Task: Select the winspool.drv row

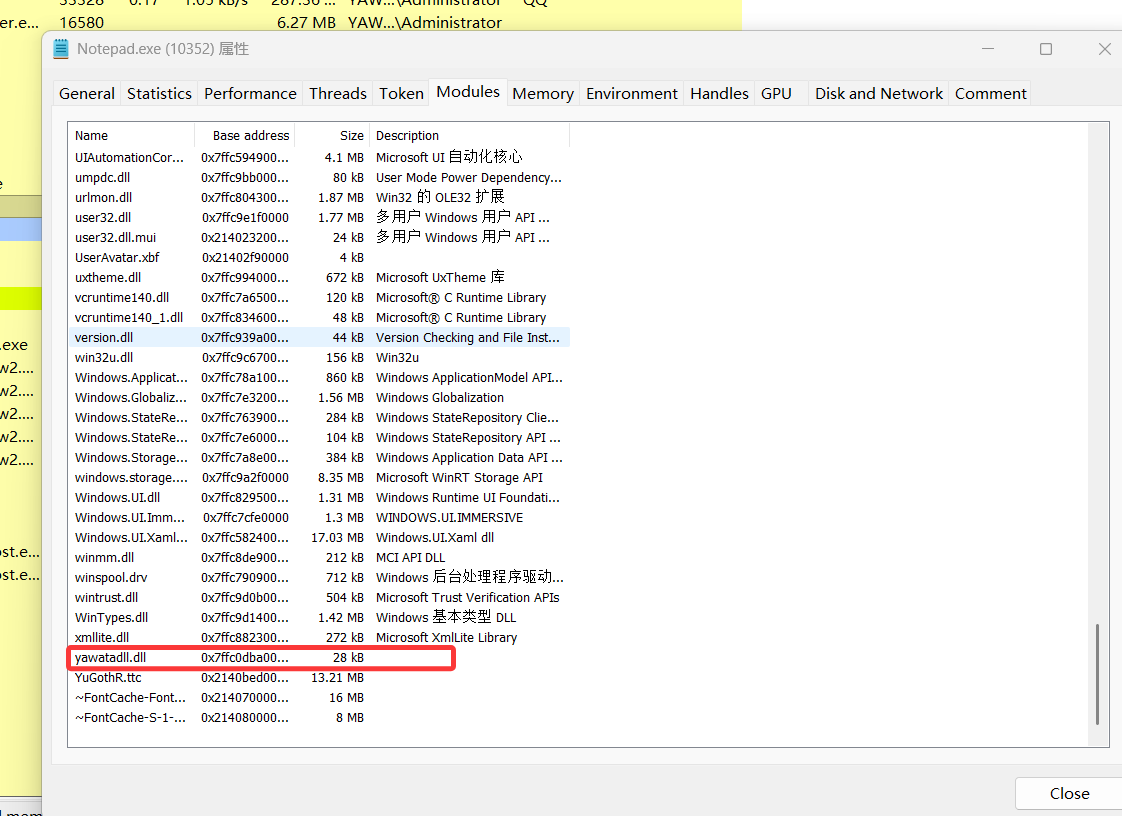Action: pos(319,578)
